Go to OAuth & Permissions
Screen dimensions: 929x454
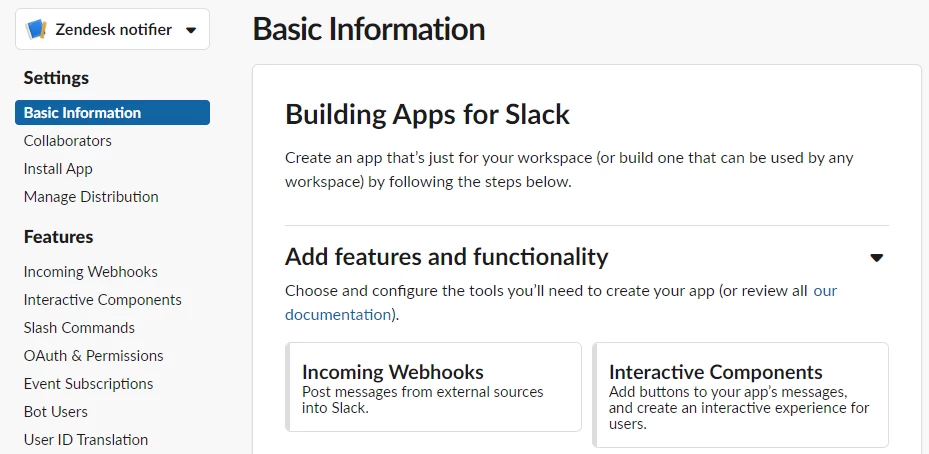click(94, 356)
